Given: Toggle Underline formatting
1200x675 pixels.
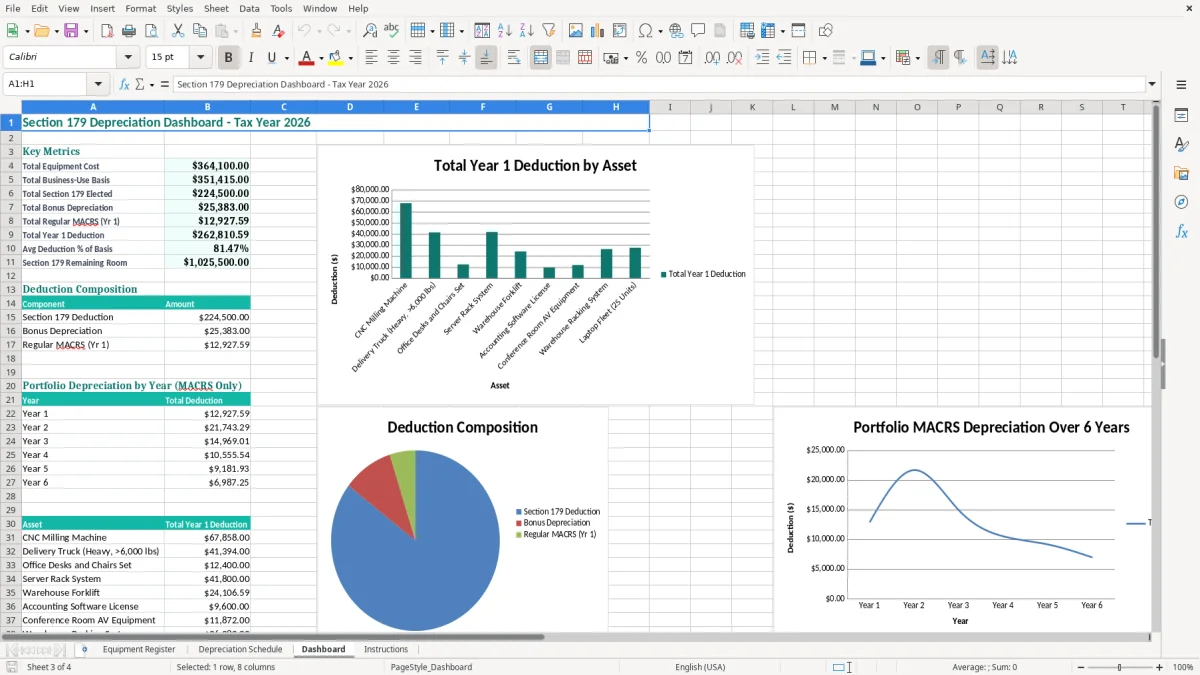Looking at the screenshot, I should point(271,58).
